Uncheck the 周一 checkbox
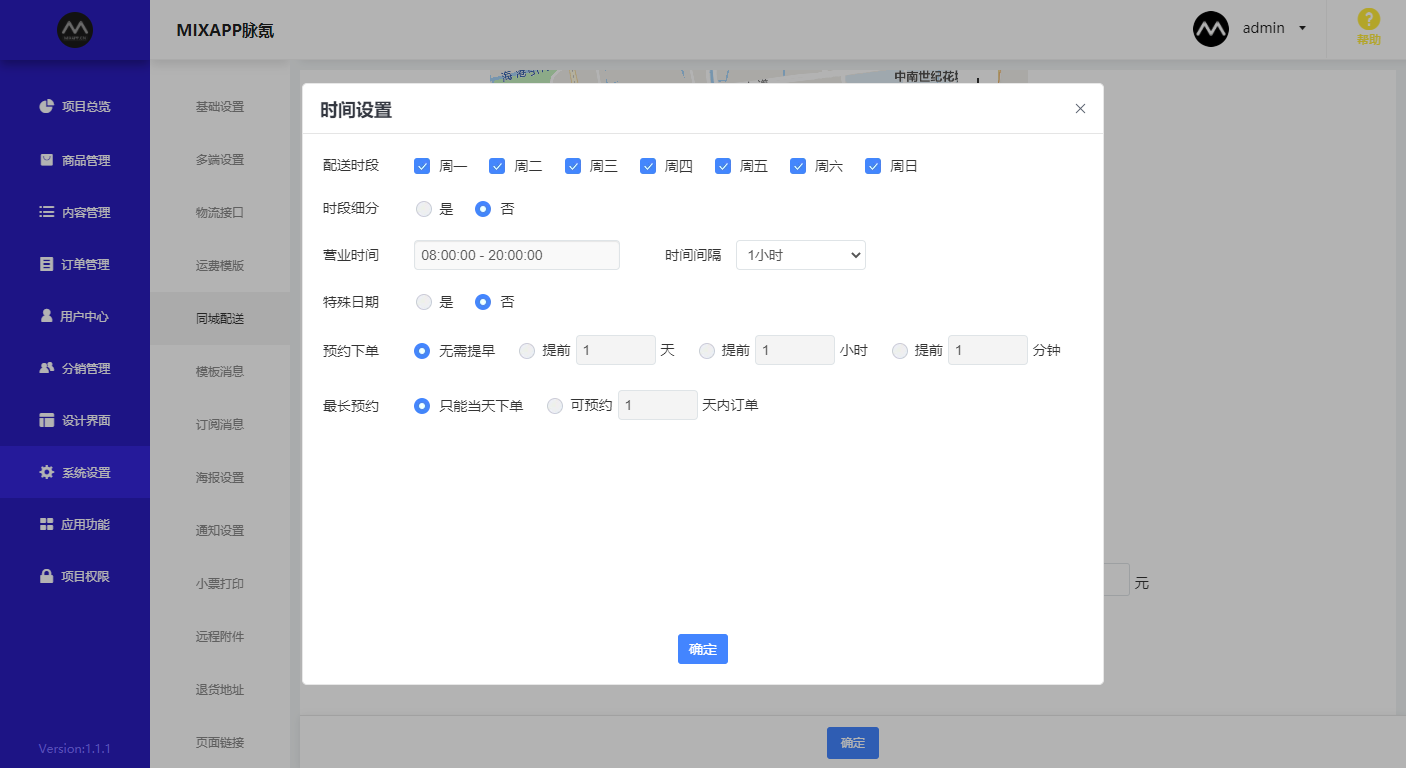Viewport: 1406px width, 768px height. click(422, 166)
